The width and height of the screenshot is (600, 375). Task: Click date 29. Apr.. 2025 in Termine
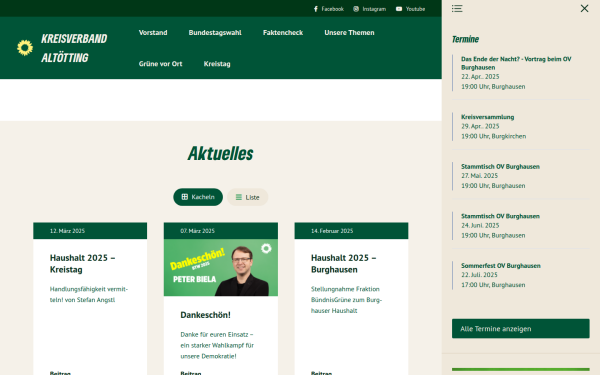pyautogui.click(x=480, y=126)
